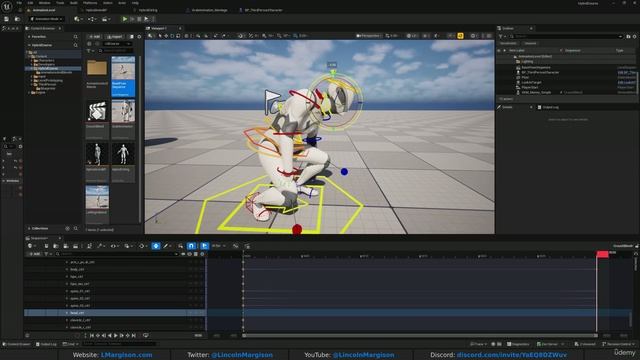Open the Edit menu
Image resolution: width=640 pixels, height=360 pixels.
point(30,3)
